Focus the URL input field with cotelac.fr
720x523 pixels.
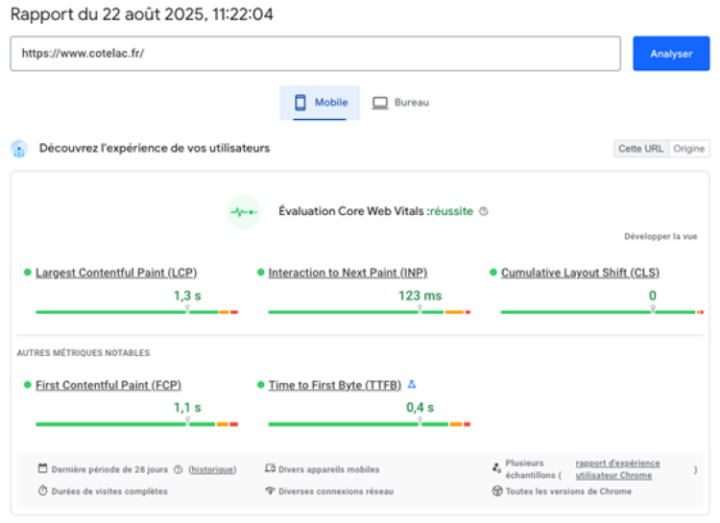pyautogui.click(x=315, y=54)
